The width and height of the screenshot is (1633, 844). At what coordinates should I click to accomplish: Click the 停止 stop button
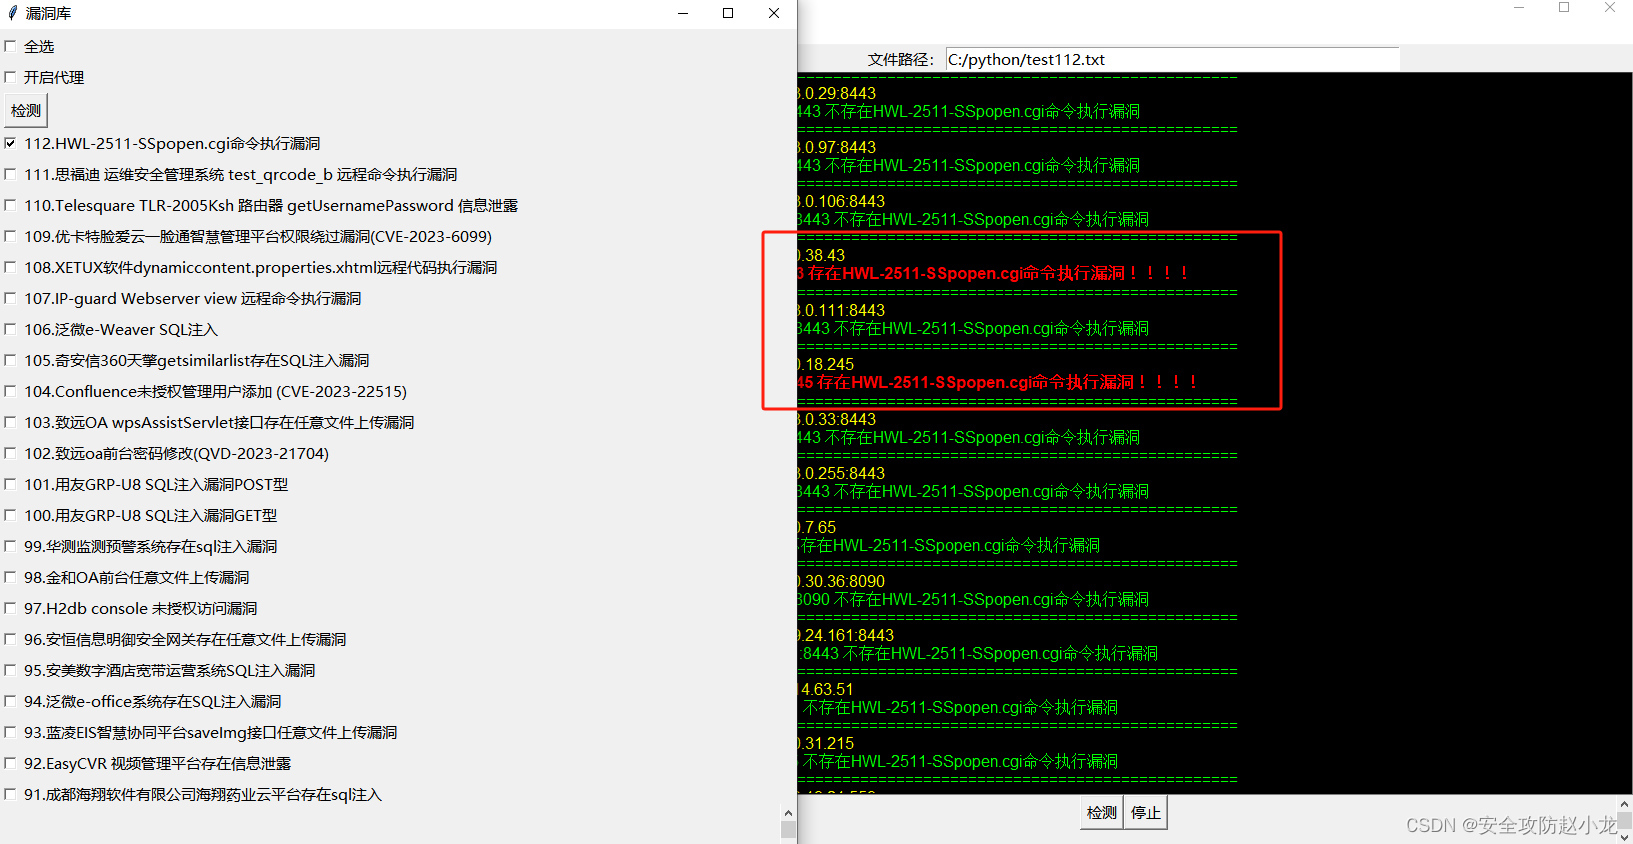point(1146,813)
